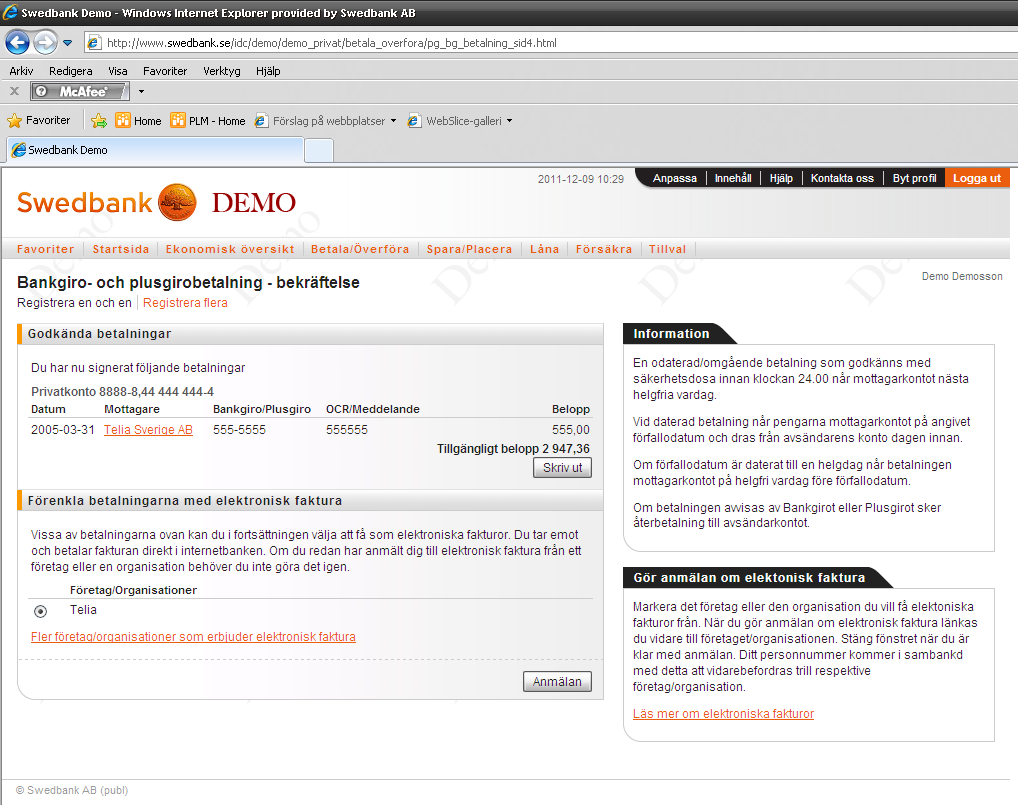
Task: Click Anpassa in top bar
Action: pos(675,178)
